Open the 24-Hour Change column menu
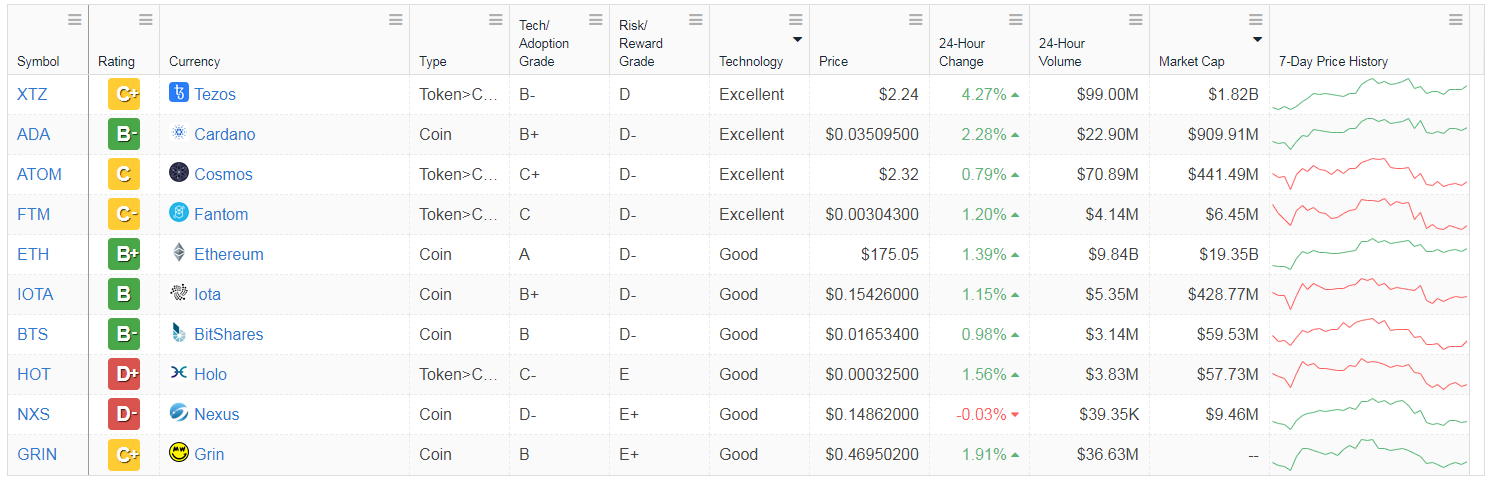Image resolution: width=1490 pixels, height=479 pixels. (1015, 20)
